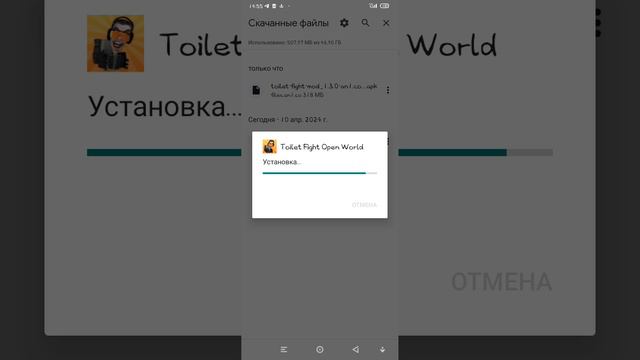640x360 pixels.
Task: Click the Сегодня 10 апр. date header
Action: (x=287, y=120)
